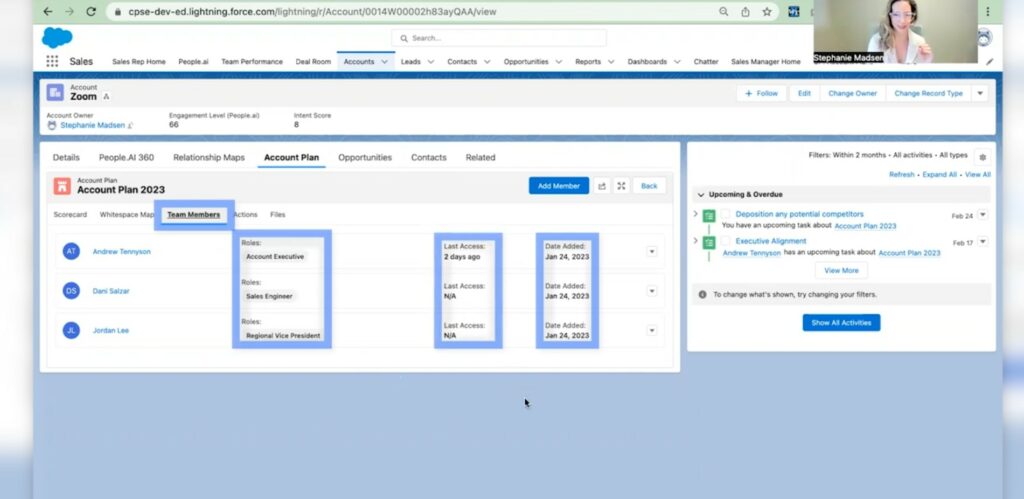Screen dimensions: 1024x499
Task: Click the Account record icon in header
Action: click(55, 93)
